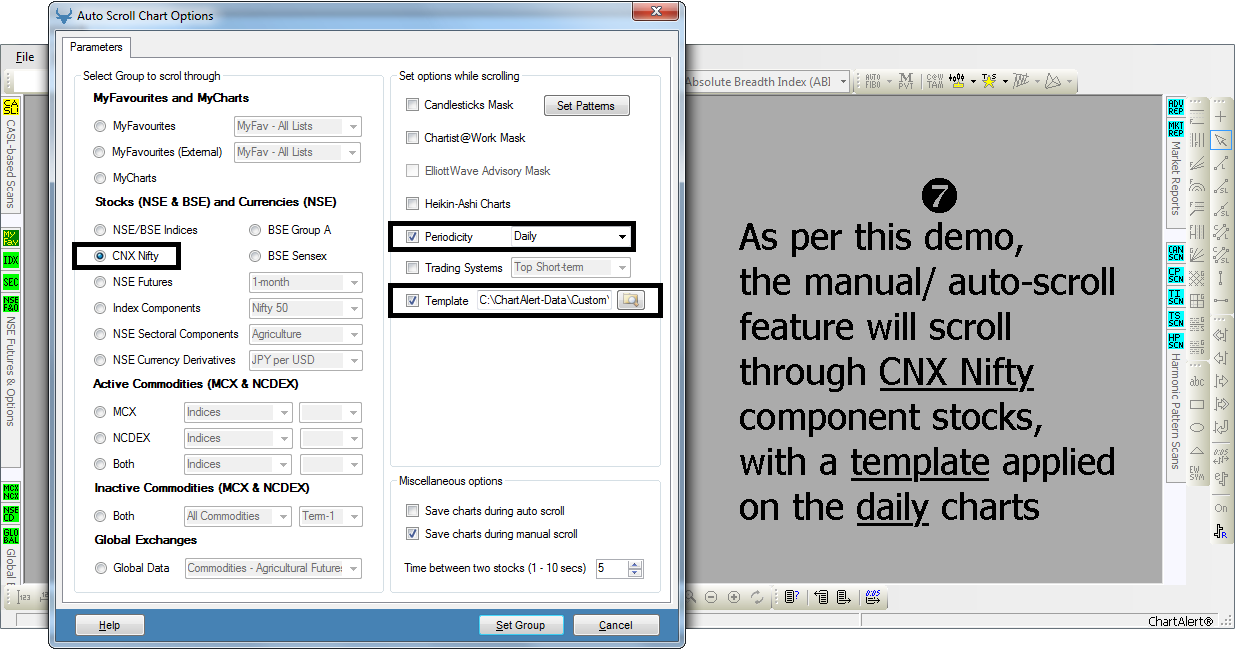Choose the Global Data radio option

(99, 568)
